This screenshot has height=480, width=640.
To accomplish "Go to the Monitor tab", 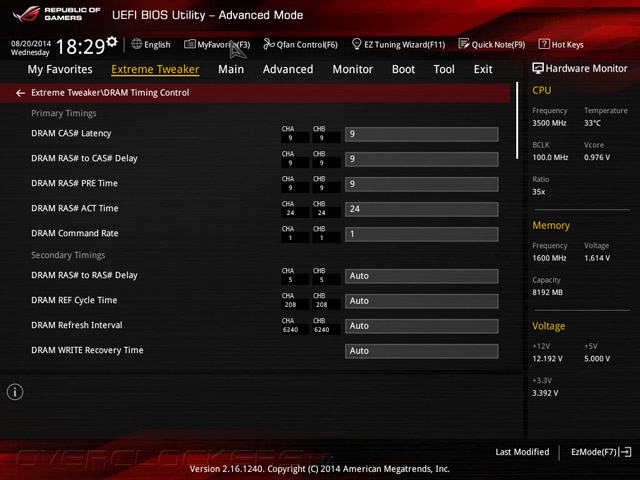I will (x=353, y=69).
